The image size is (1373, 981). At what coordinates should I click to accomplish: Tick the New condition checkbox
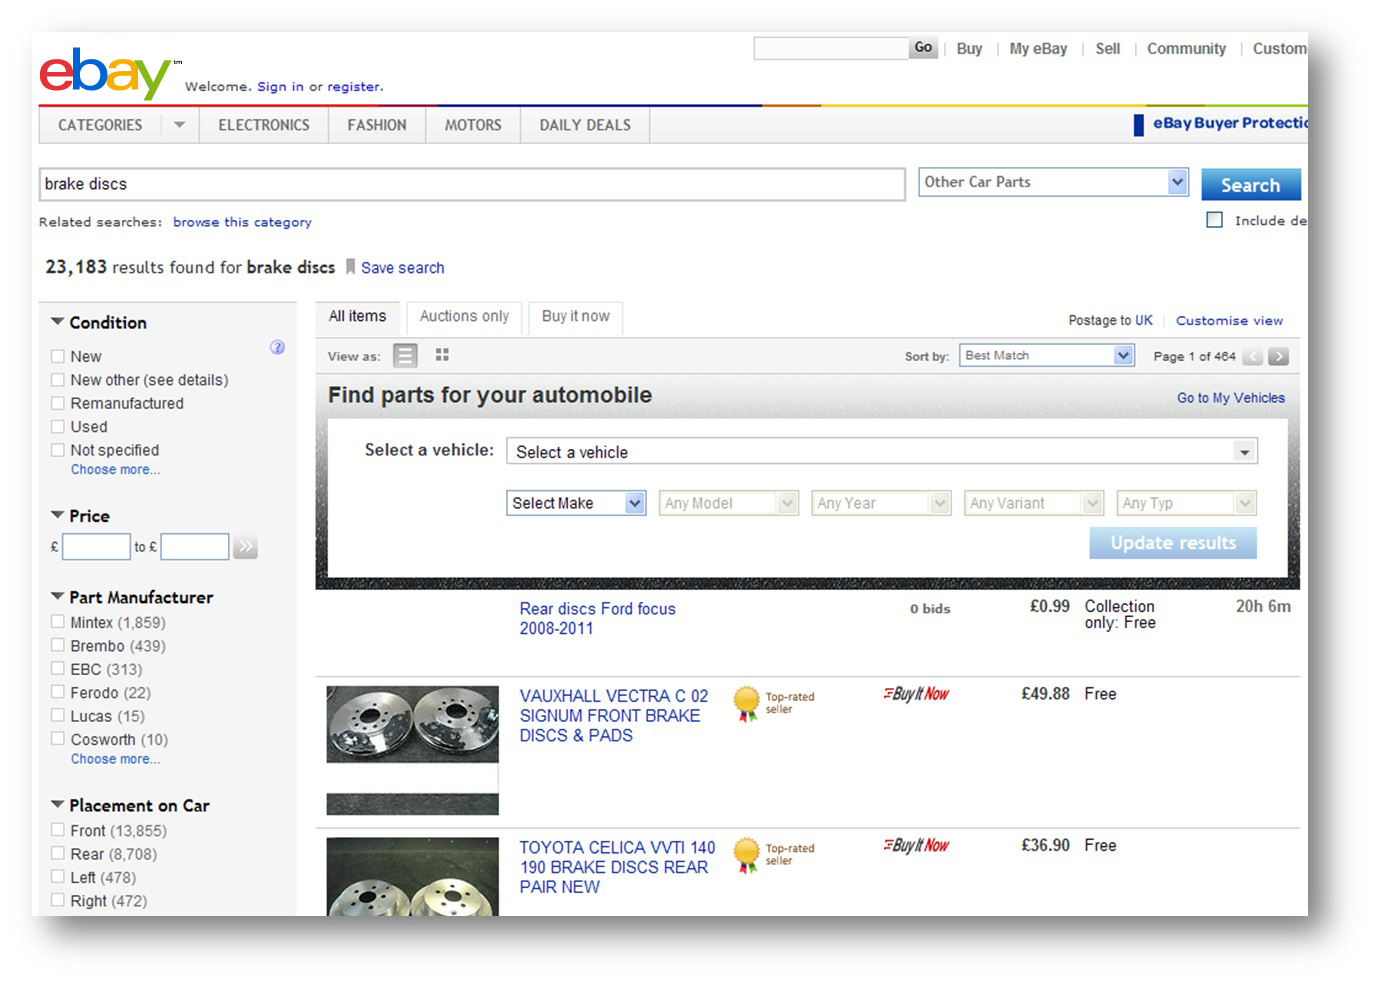[58, 356]
